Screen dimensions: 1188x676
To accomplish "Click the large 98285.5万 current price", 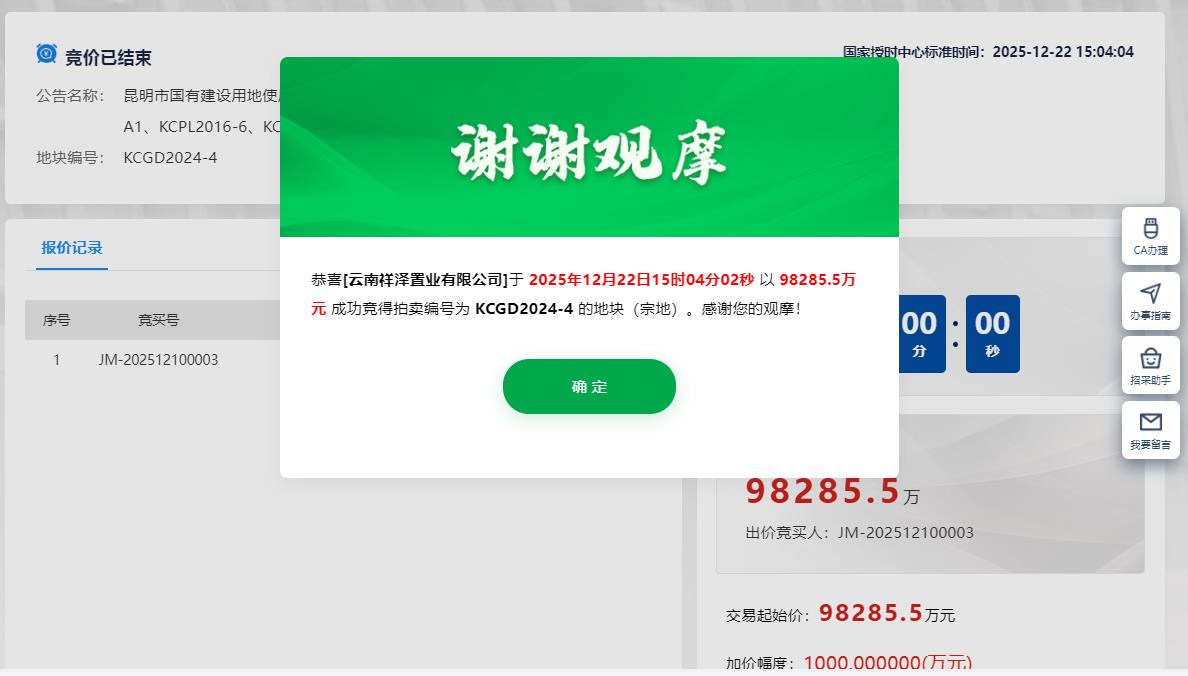I will click(x=832, y=492).
